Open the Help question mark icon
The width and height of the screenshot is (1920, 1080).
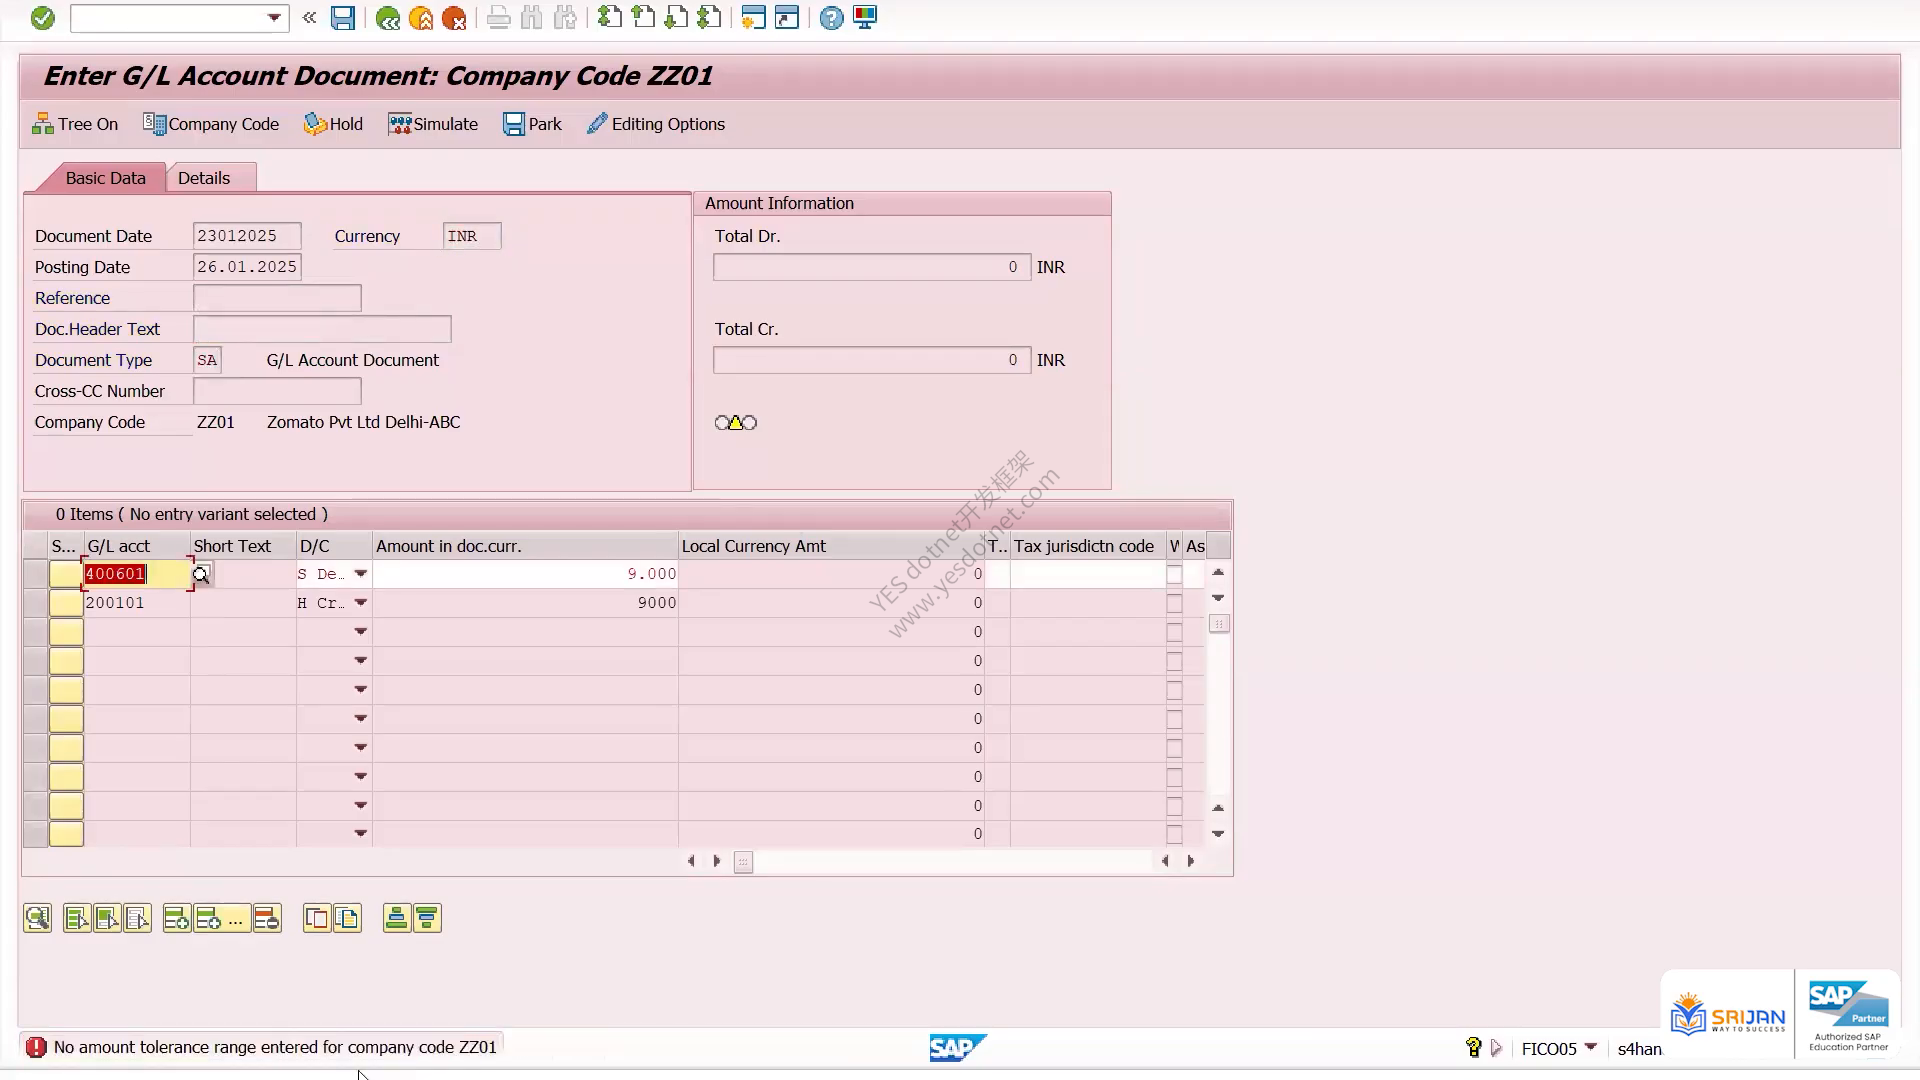(831, 18)
